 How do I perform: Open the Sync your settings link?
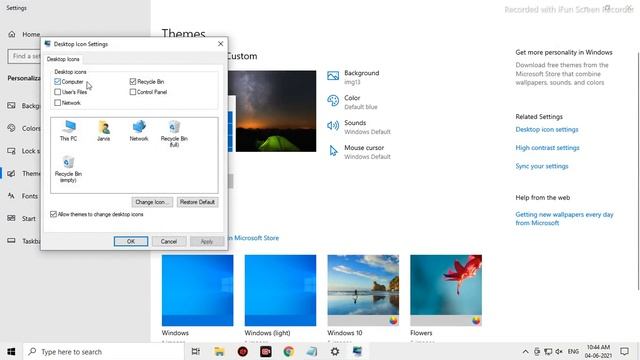click(x=542, y=166)
